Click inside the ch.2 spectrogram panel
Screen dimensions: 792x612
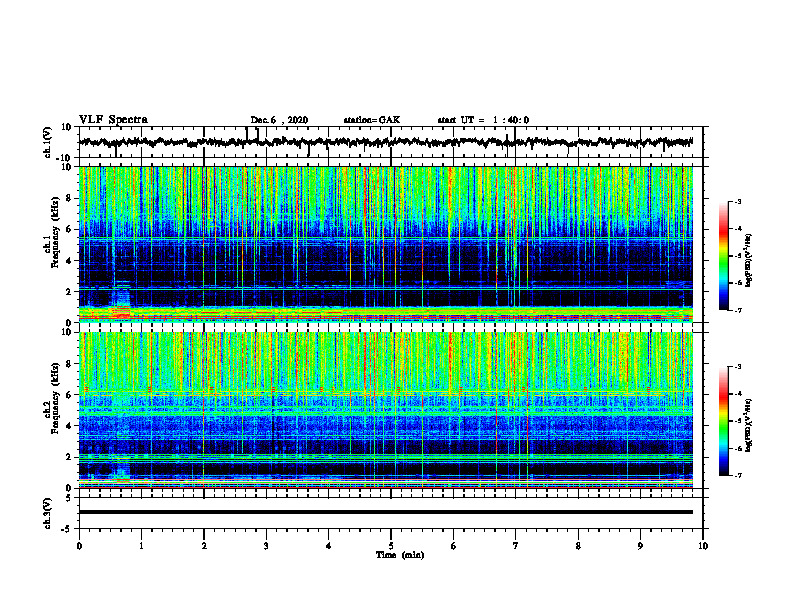(x=386, y=410)
